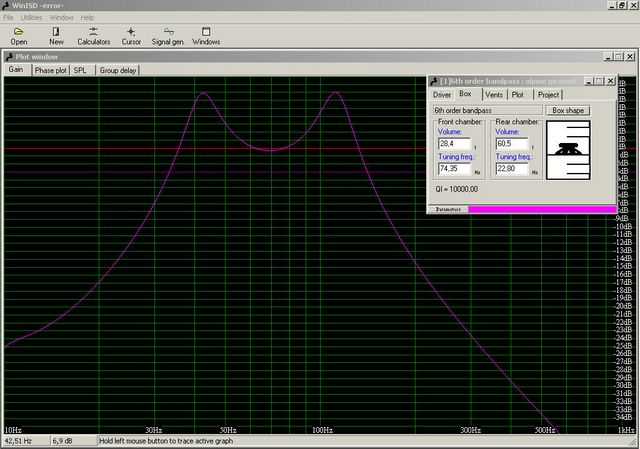Switch to the Group delay tab
Viewport: 640px width, 449px height.
point(118,70)
